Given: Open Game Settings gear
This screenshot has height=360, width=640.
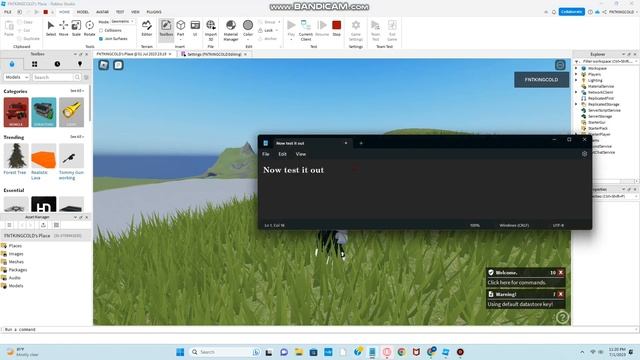Looking at the screenshot, I should [x=356, y=30].
